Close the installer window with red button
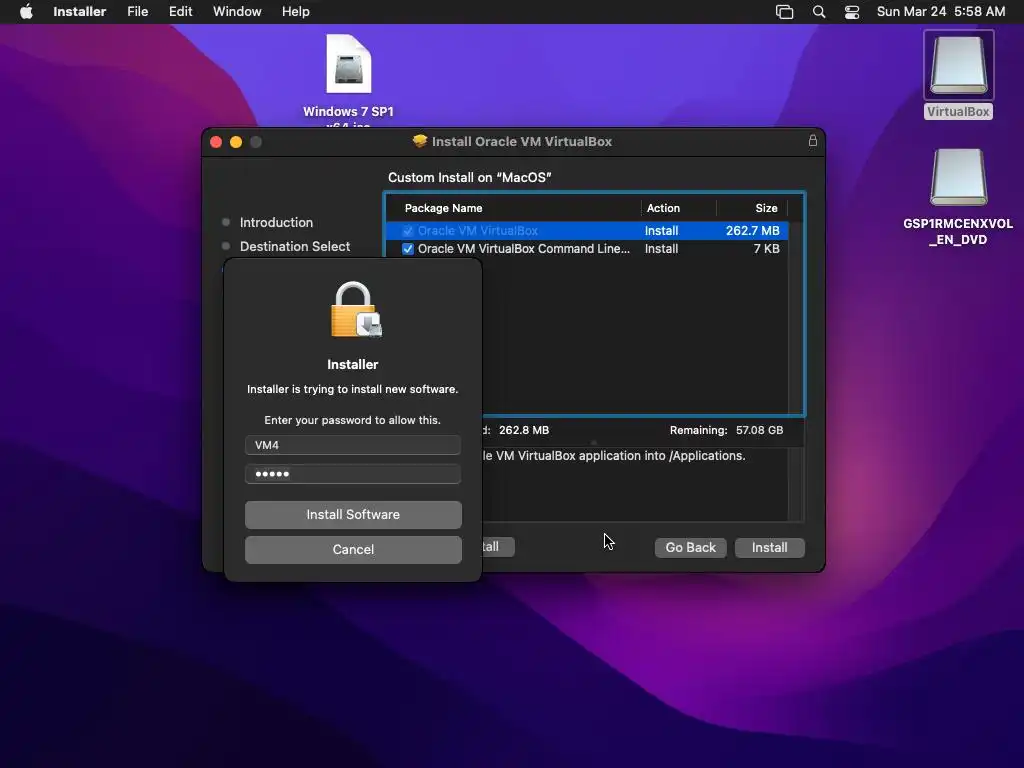This screenshot has height=768, width=1024. click(216, 142)
